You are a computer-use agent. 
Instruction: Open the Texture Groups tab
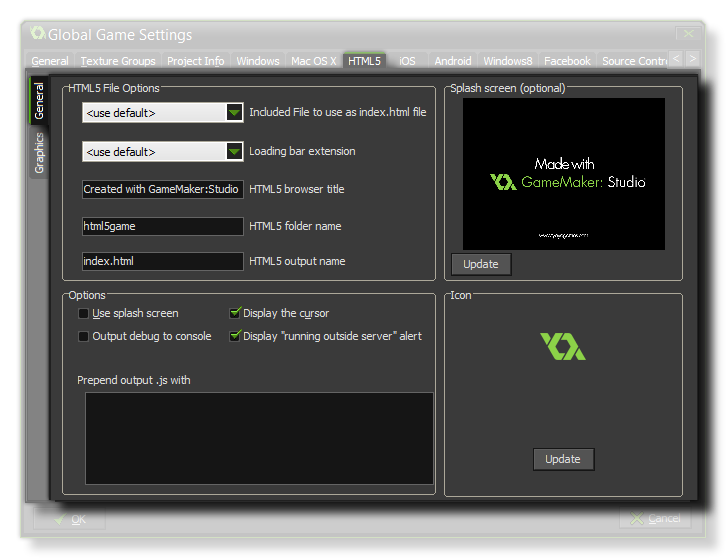point(118,61)
